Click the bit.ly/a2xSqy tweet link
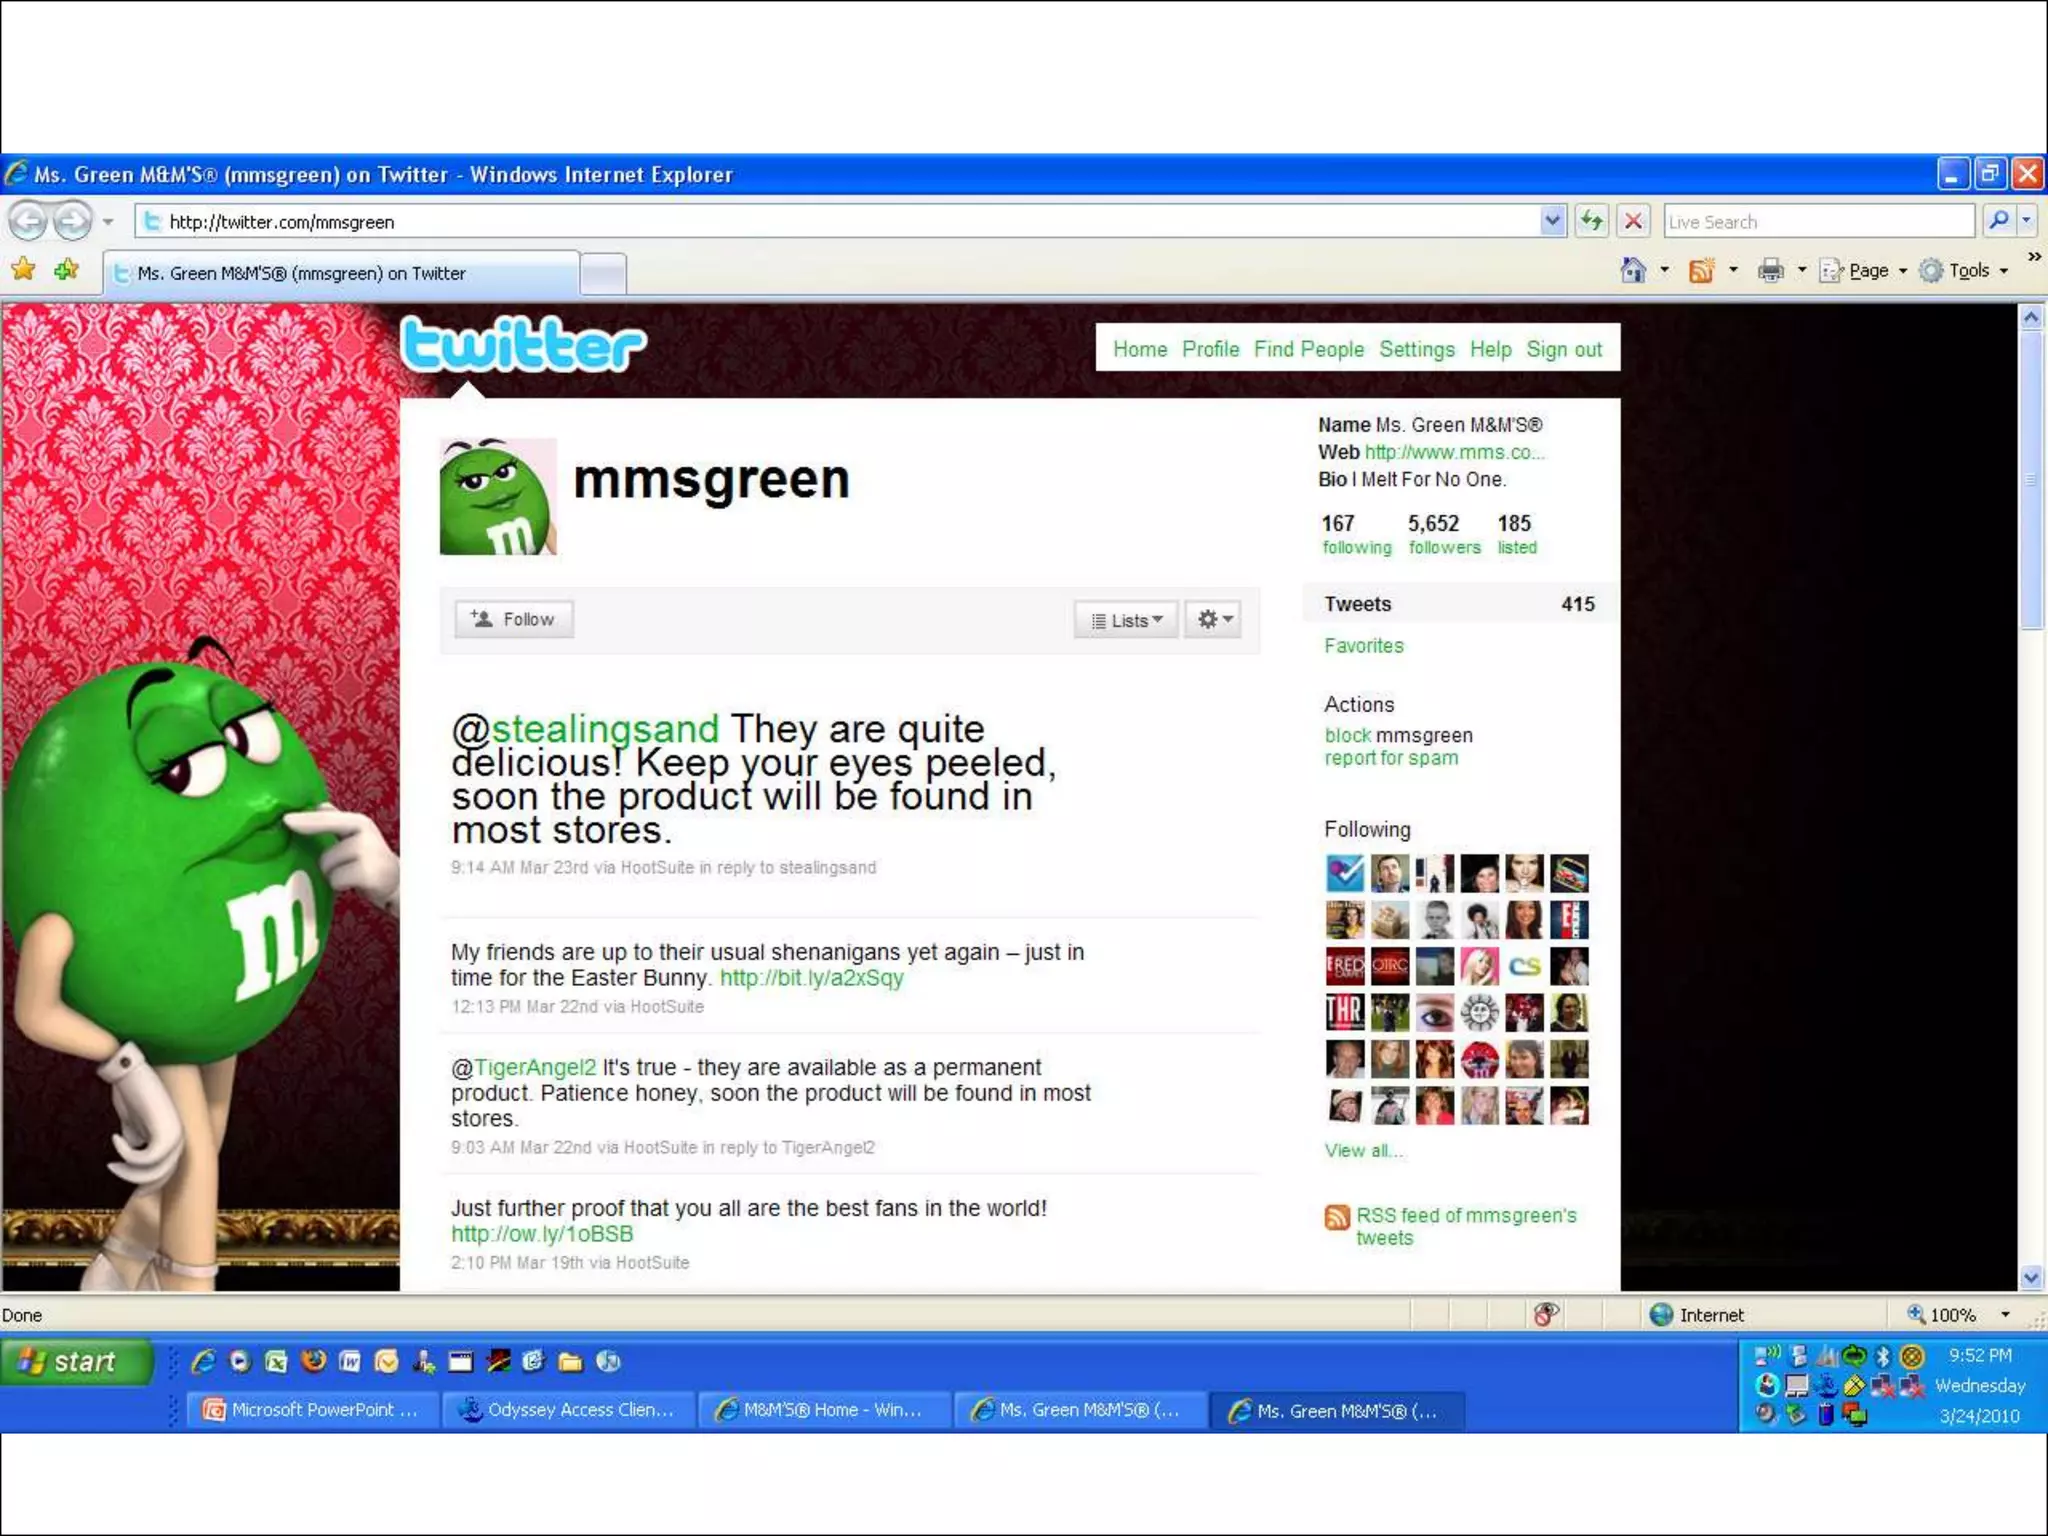 coord(811,978)
